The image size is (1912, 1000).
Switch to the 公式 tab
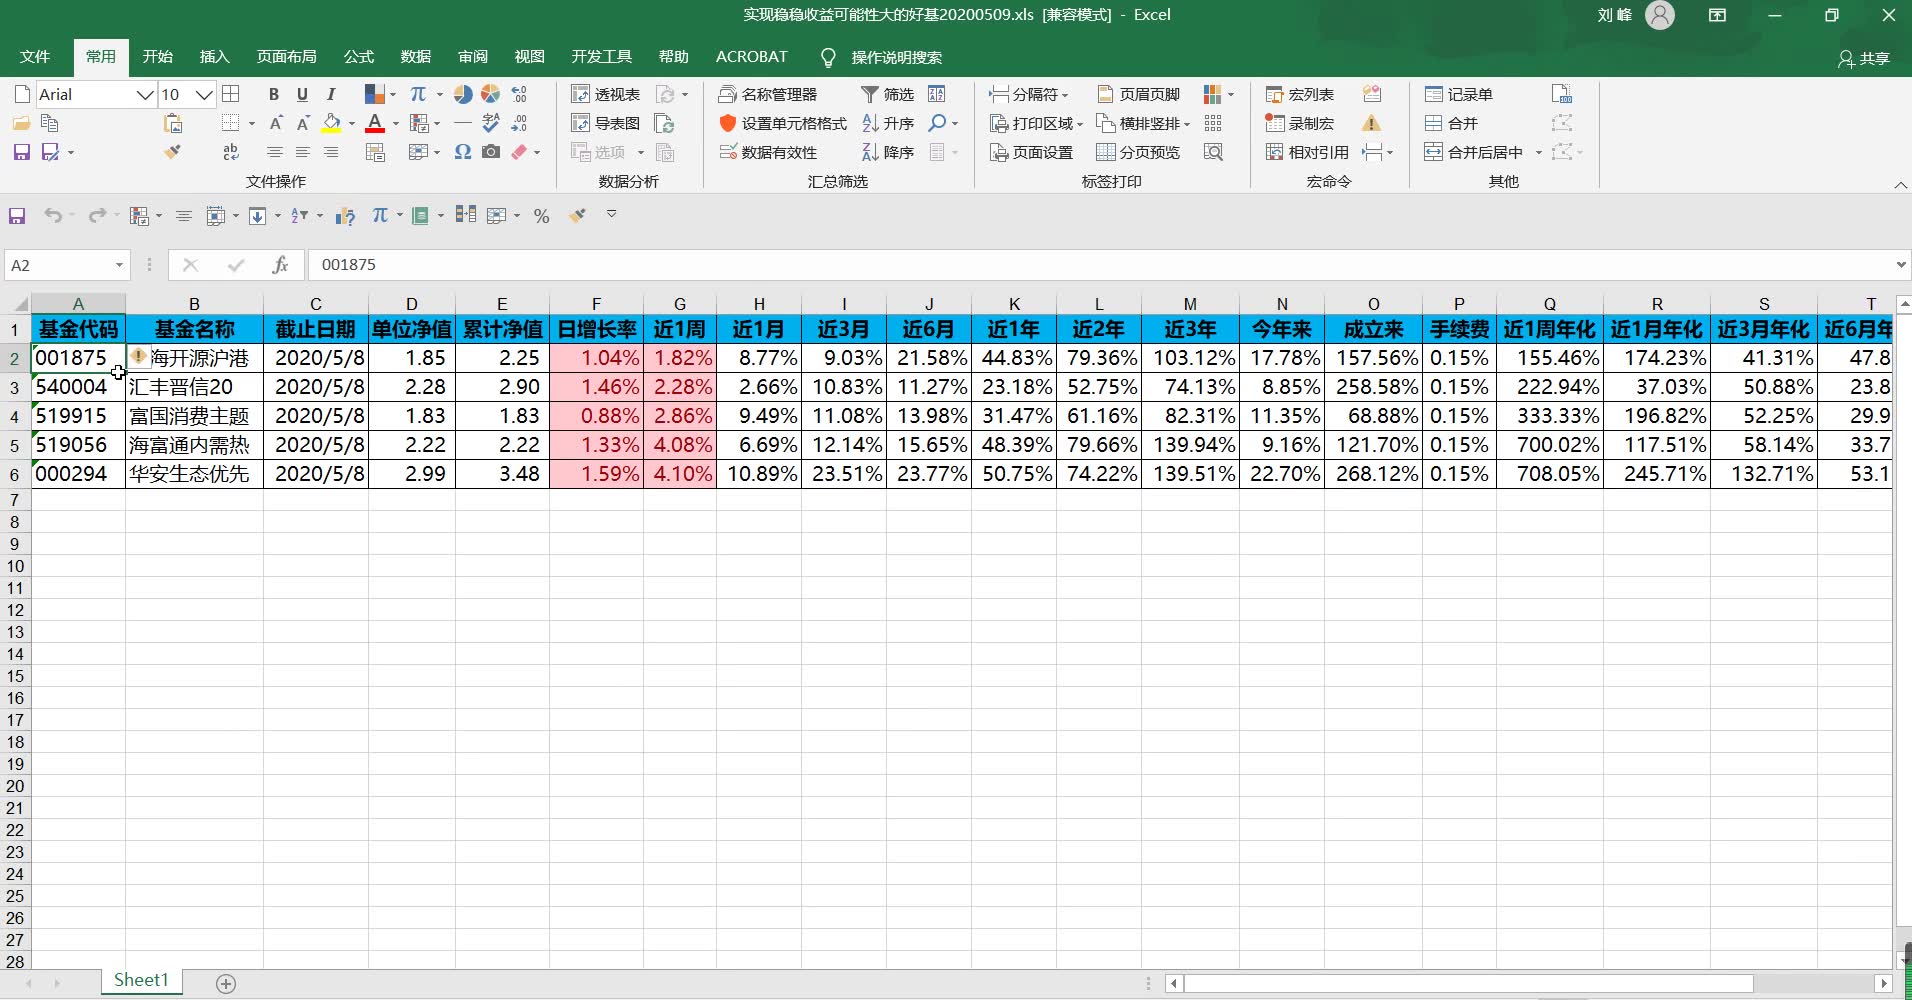coord(358,57)
